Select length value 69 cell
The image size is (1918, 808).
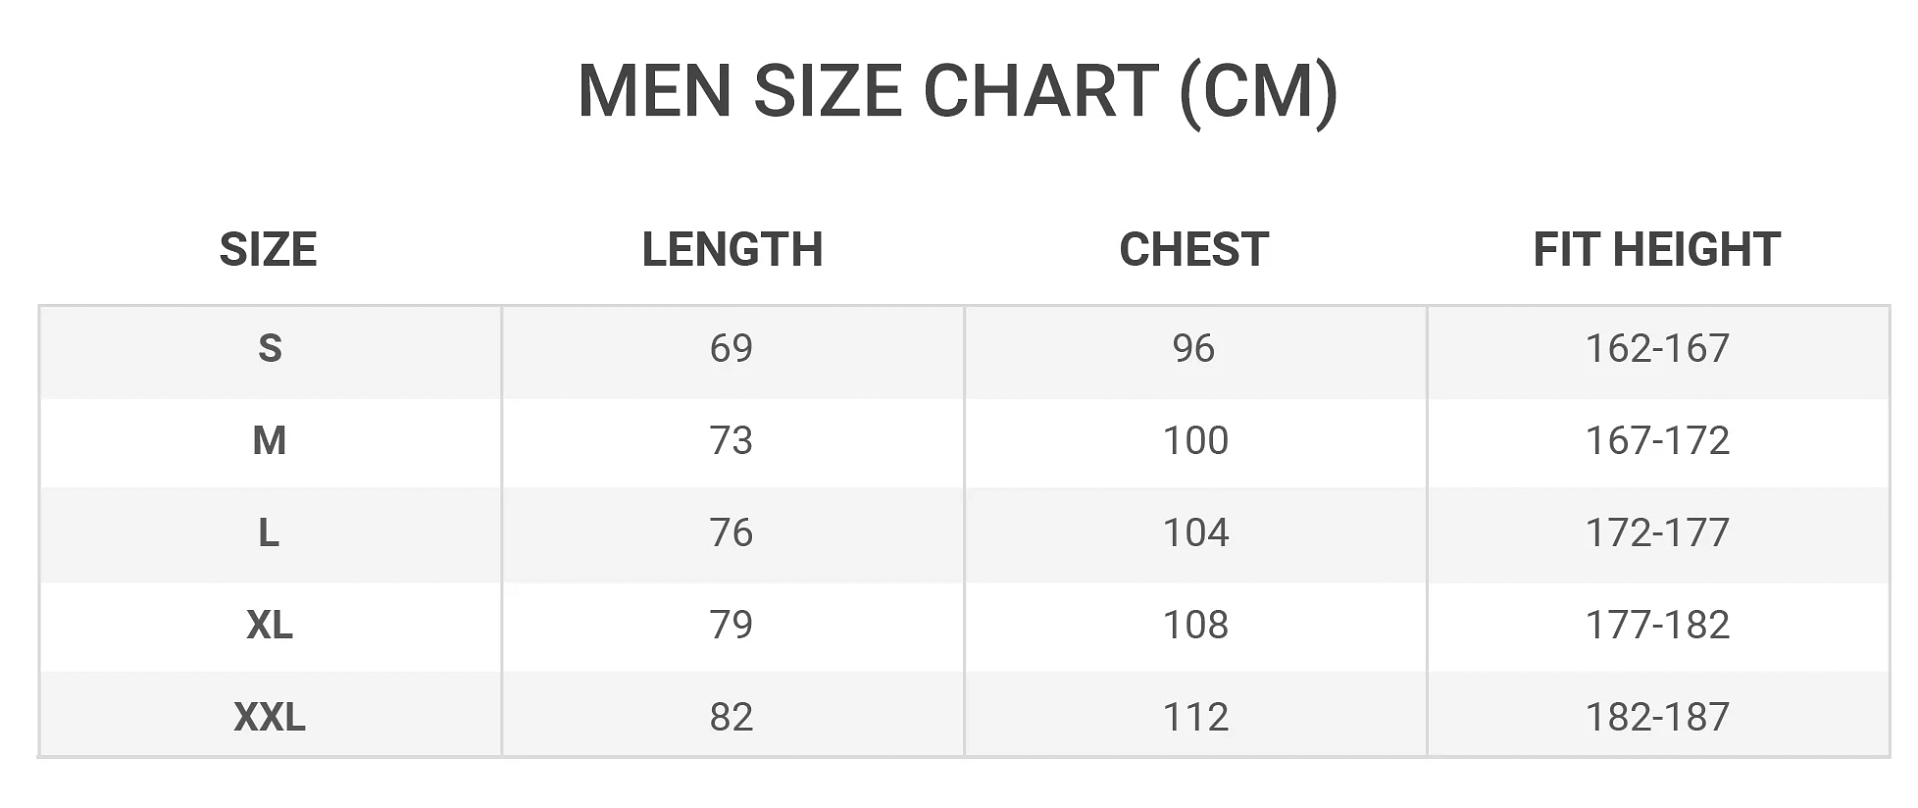[731, 348]
